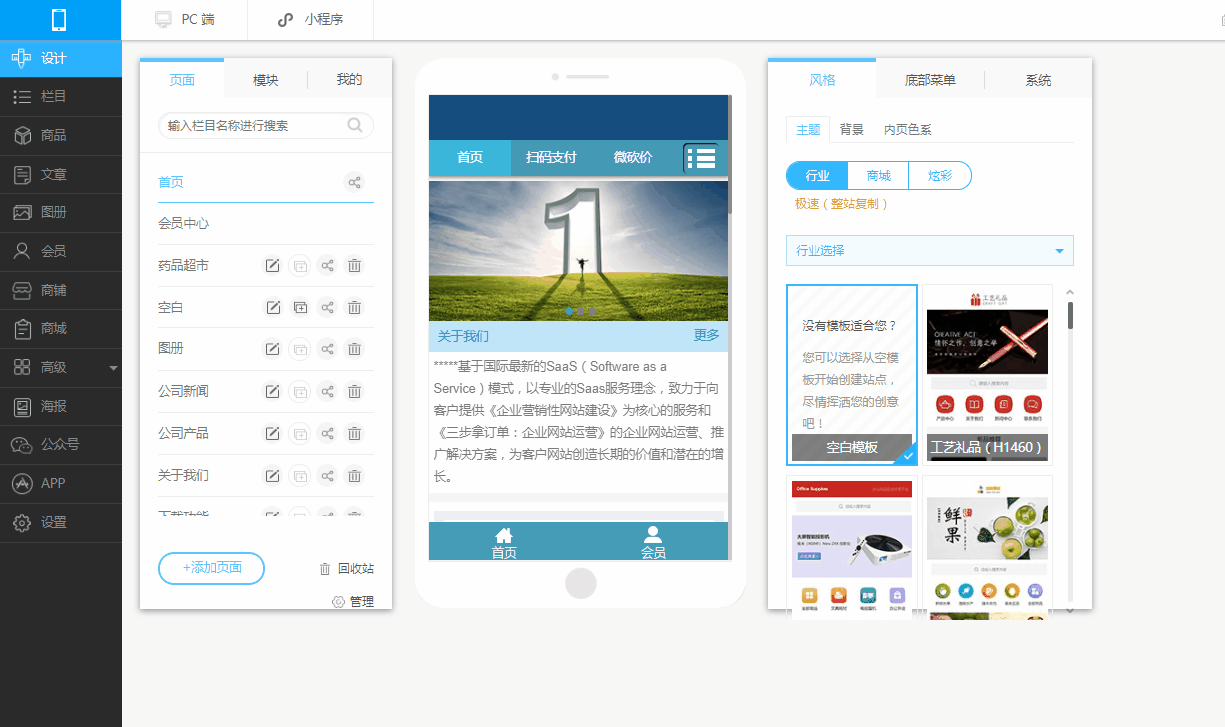
Task: Click the share icon beside 首页 page
Action: click(x=353, y=182)
